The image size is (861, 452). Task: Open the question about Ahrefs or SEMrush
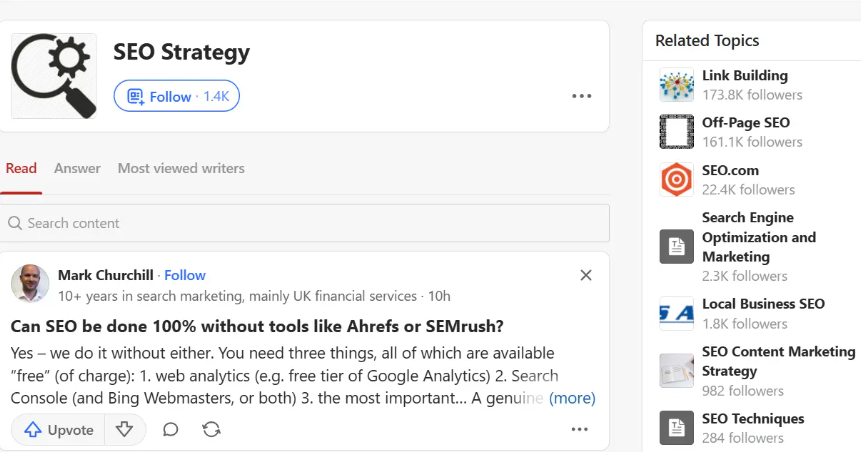pyautogui.click(x=257, y=326)
